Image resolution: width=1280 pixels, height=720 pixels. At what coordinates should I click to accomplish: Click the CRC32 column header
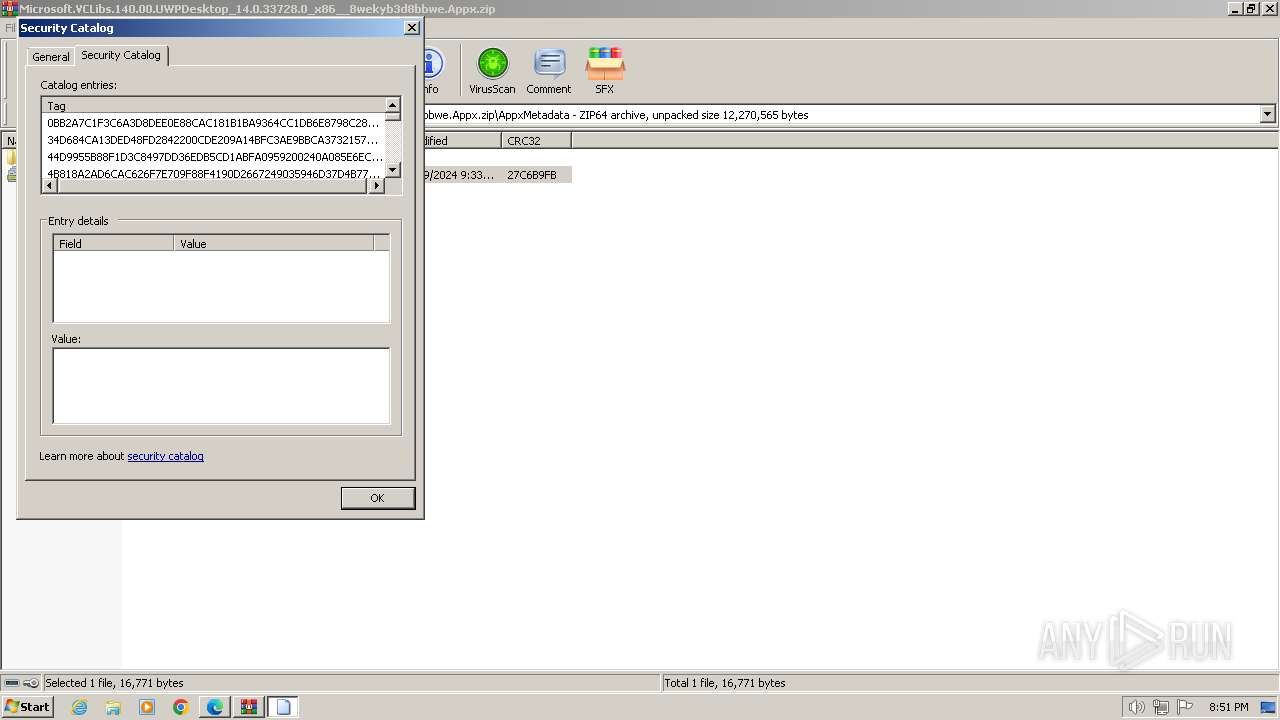pos(536,141)
